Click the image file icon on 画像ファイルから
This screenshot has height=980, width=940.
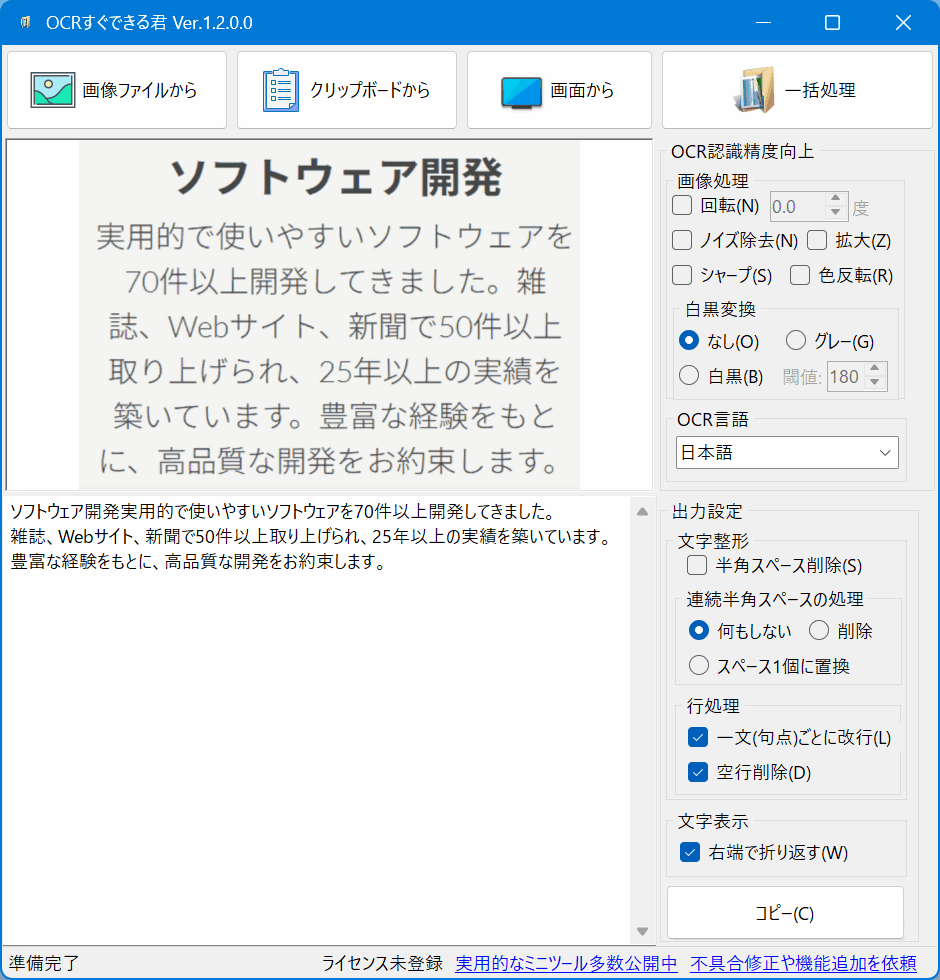52,90
